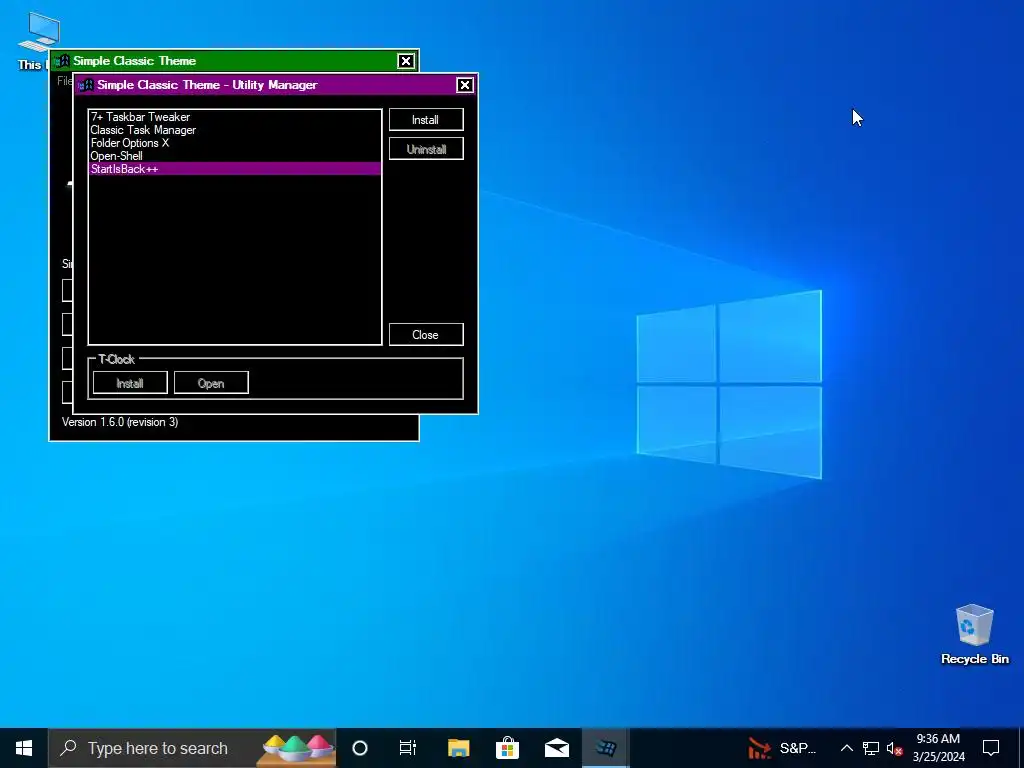1024x768 pixels.
Task: Click Install button beside utility list
Action: click(x=426, y=120)
